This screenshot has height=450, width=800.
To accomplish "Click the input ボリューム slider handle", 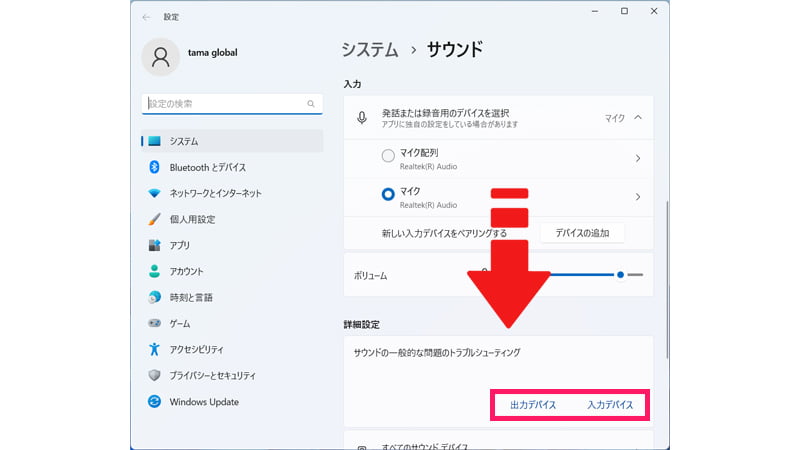I will tap(621, 274).
